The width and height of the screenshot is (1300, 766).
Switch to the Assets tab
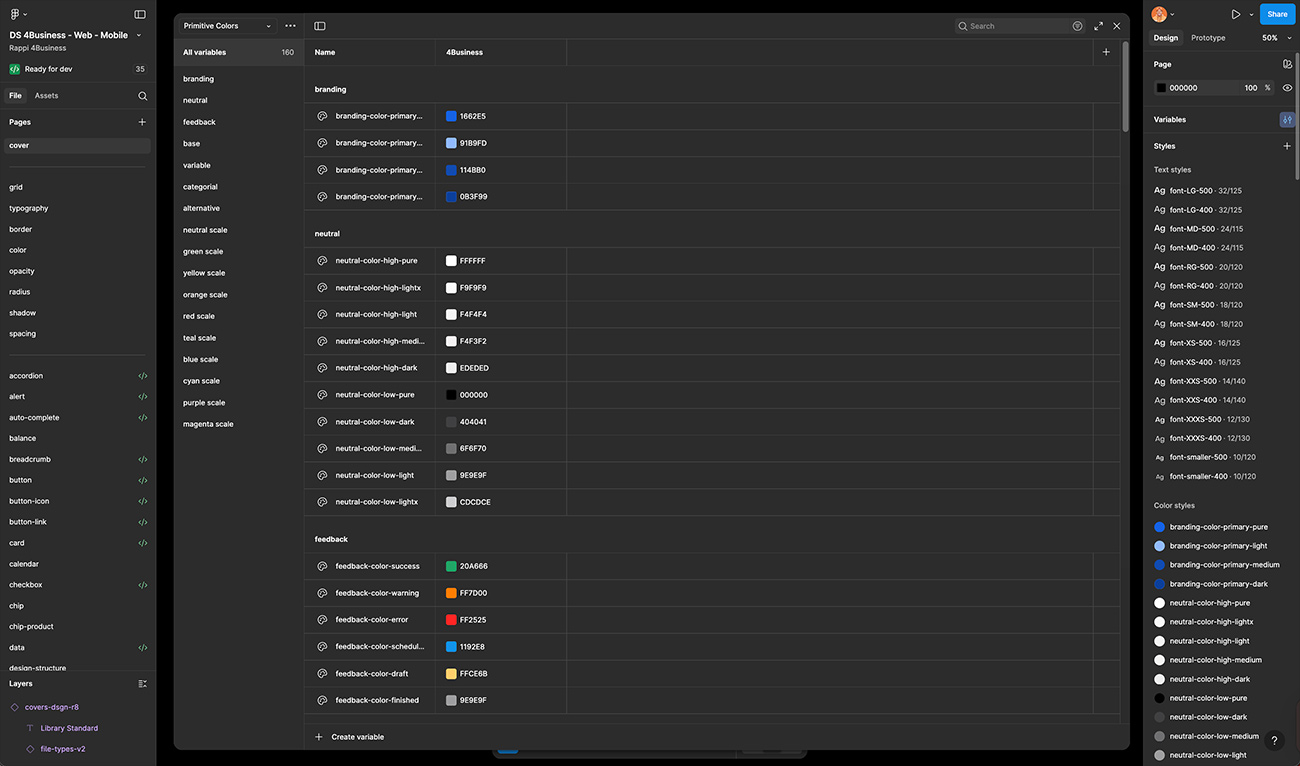46,96
